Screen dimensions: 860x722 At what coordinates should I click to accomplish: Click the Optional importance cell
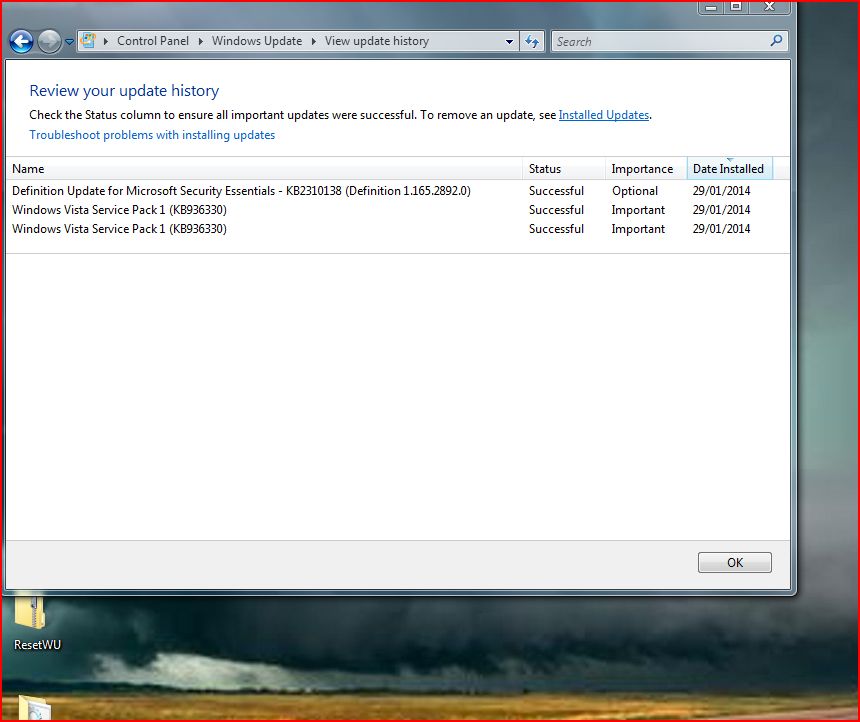(635, 191)
